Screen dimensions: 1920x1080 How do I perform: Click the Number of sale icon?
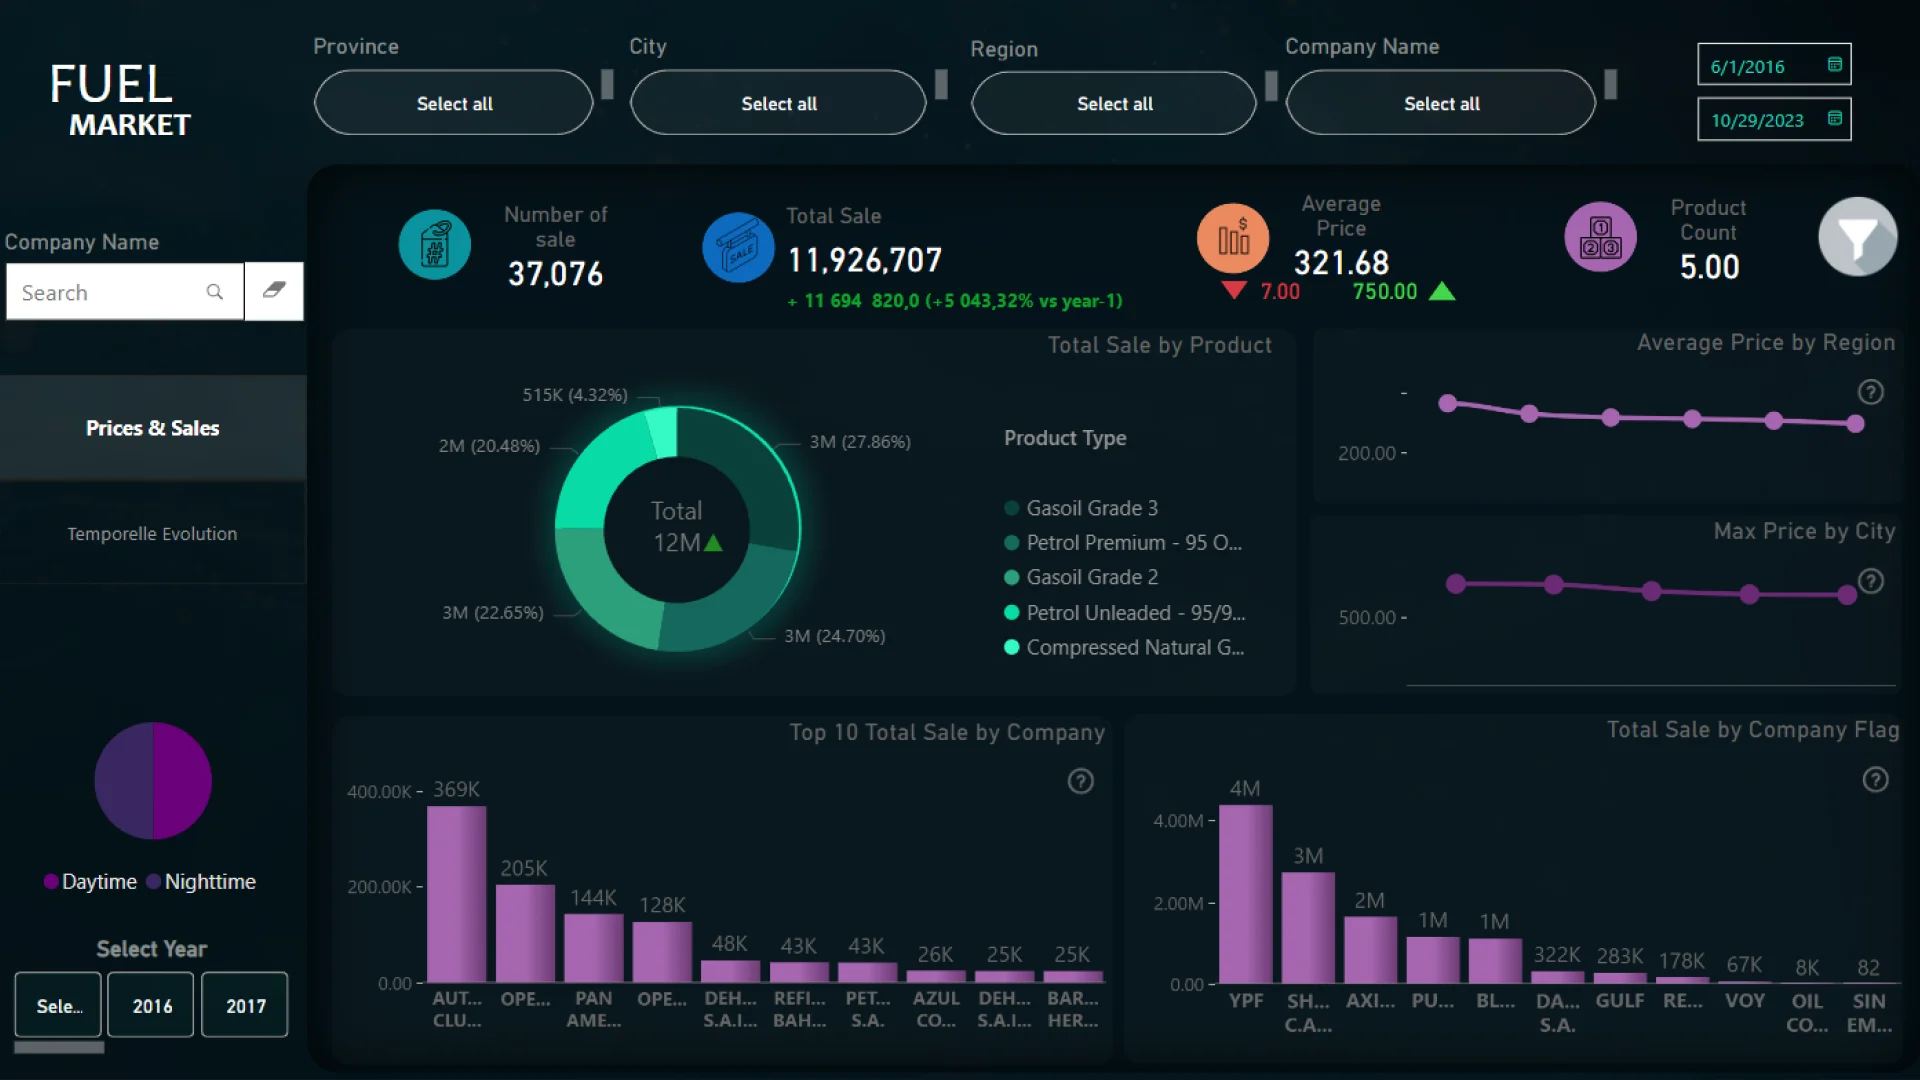click(435, 245)
